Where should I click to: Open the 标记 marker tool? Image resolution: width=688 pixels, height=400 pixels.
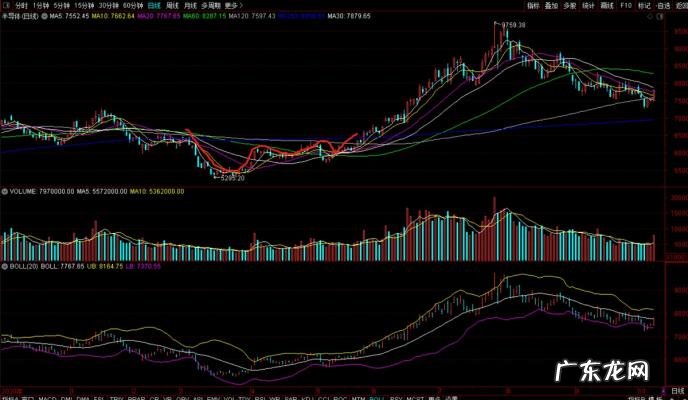pyautogui.click(x=643, y=5)
